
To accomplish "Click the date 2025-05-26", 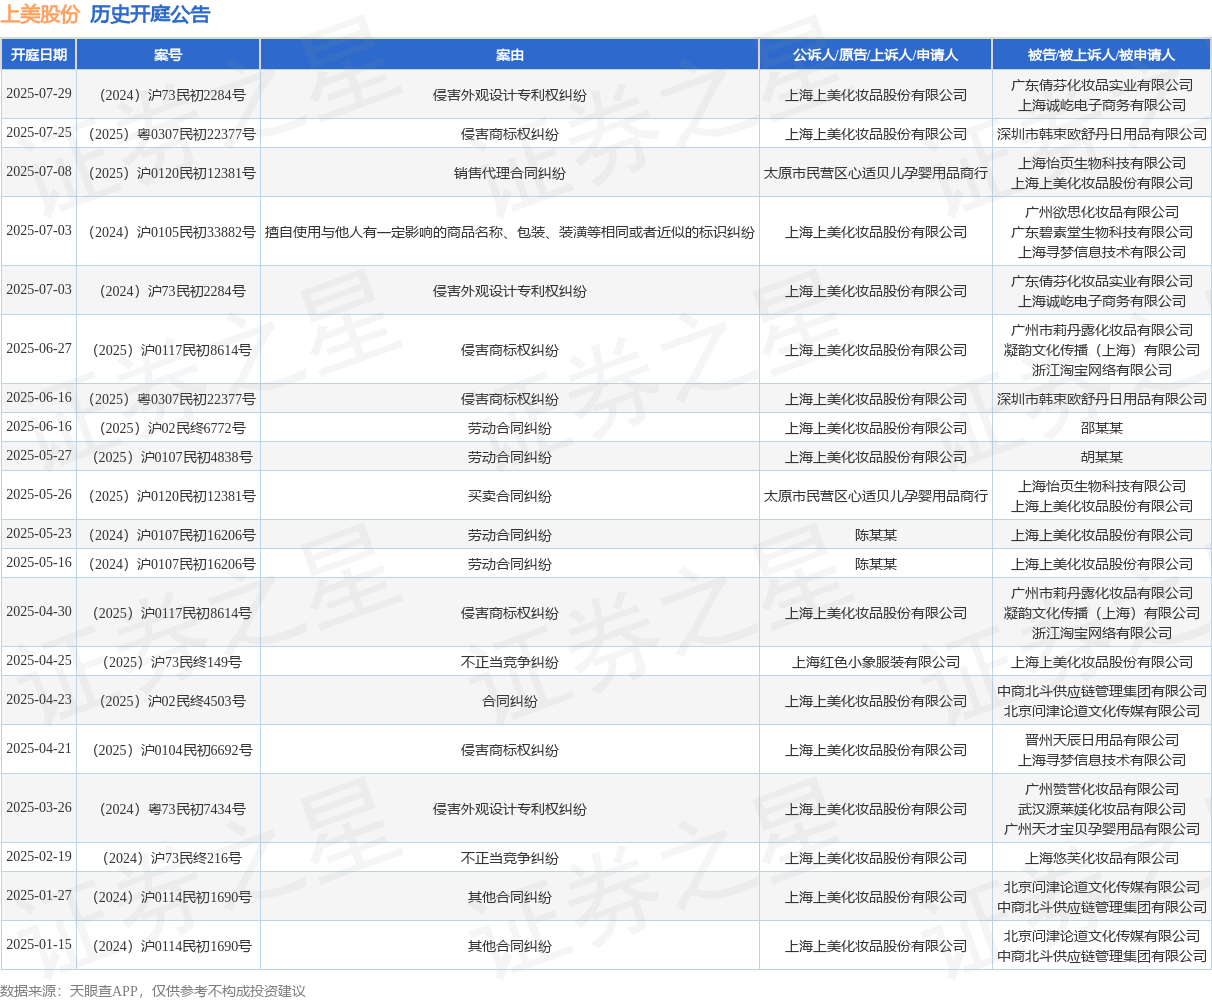I will (x=39, y=494).
